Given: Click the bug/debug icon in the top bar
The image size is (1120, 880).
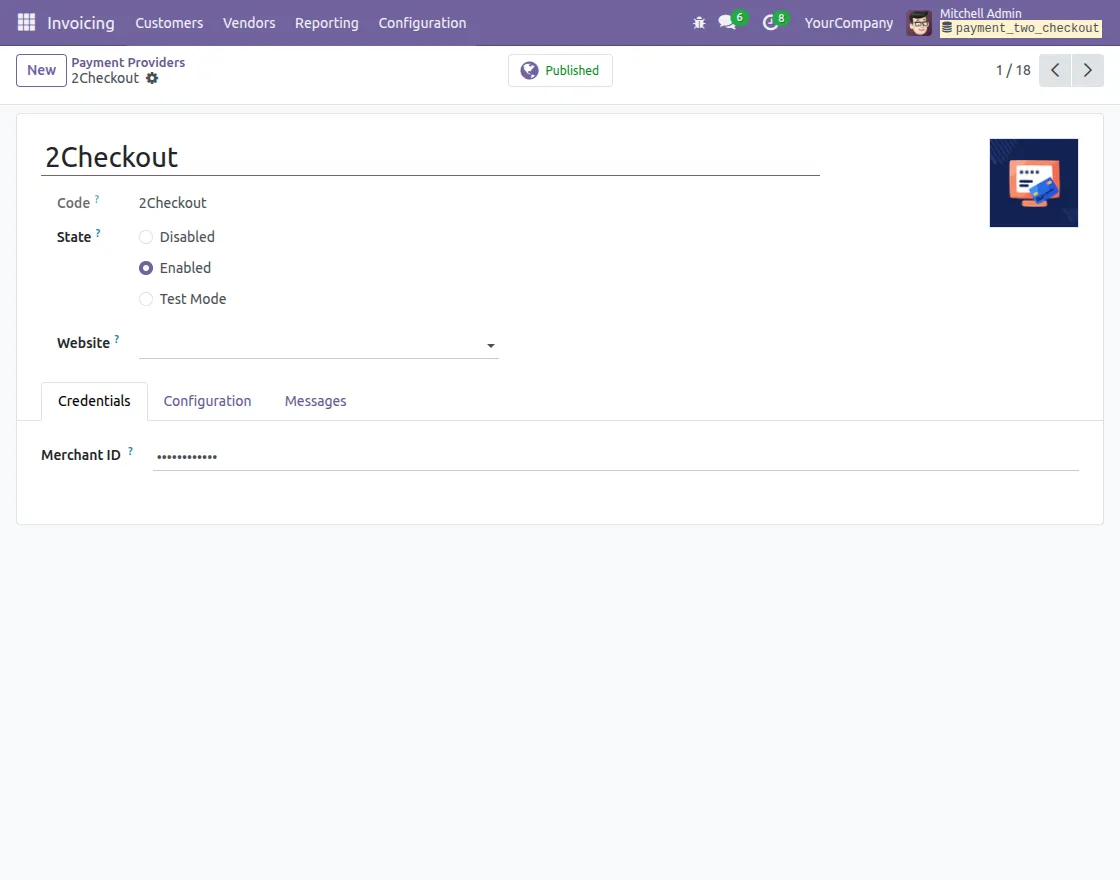Looking at the screenshot, I should click(699, 22).
